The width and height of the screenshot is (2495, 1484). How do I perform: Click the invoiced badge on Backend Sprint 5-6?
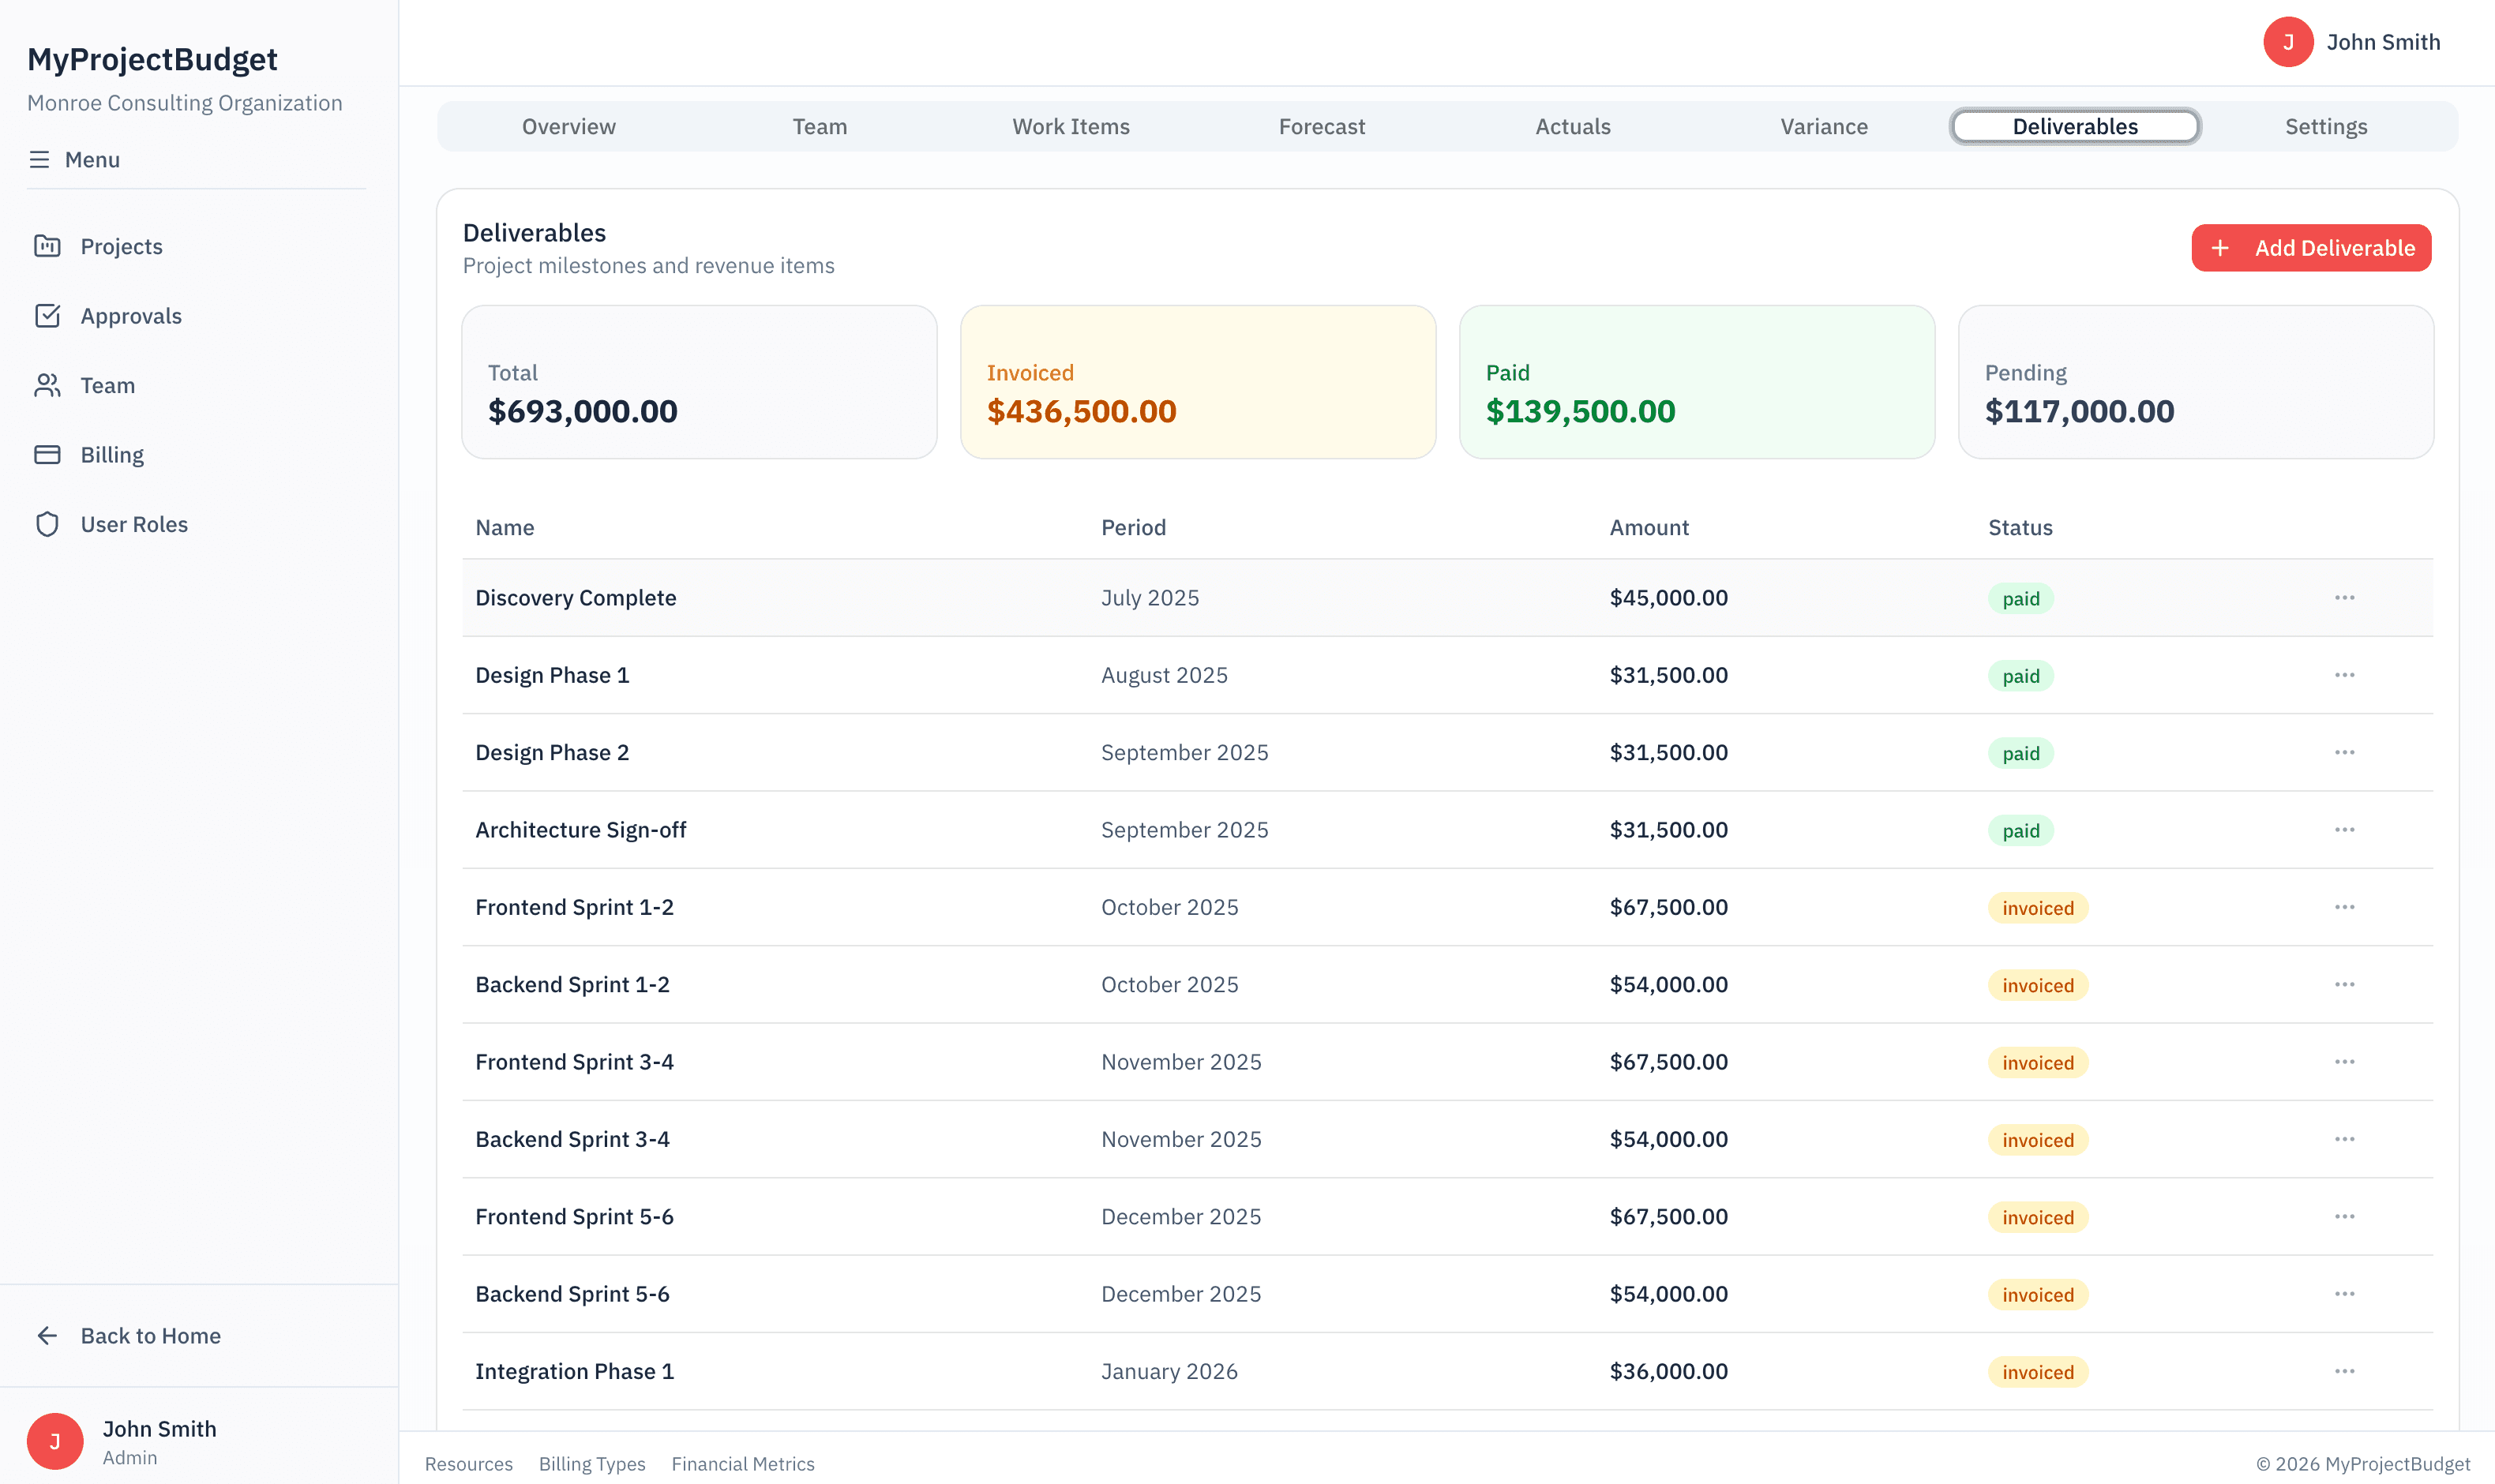click(x=2037, y=1294)
